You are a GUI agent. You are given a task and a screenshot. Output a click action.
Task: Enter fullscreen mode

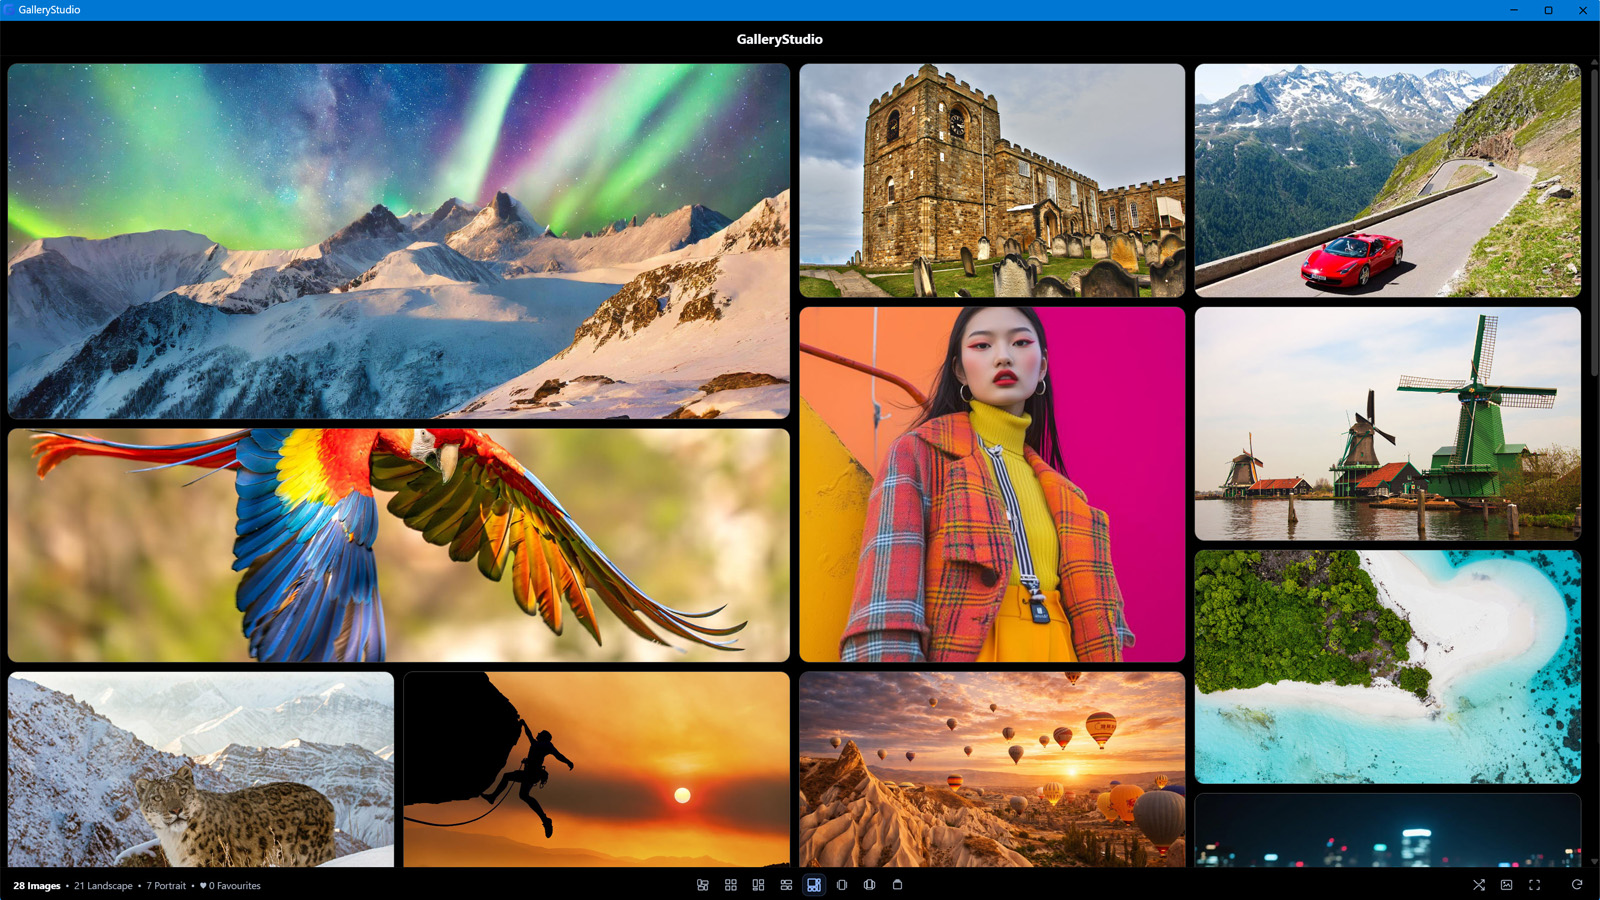tap(1535, 885)
